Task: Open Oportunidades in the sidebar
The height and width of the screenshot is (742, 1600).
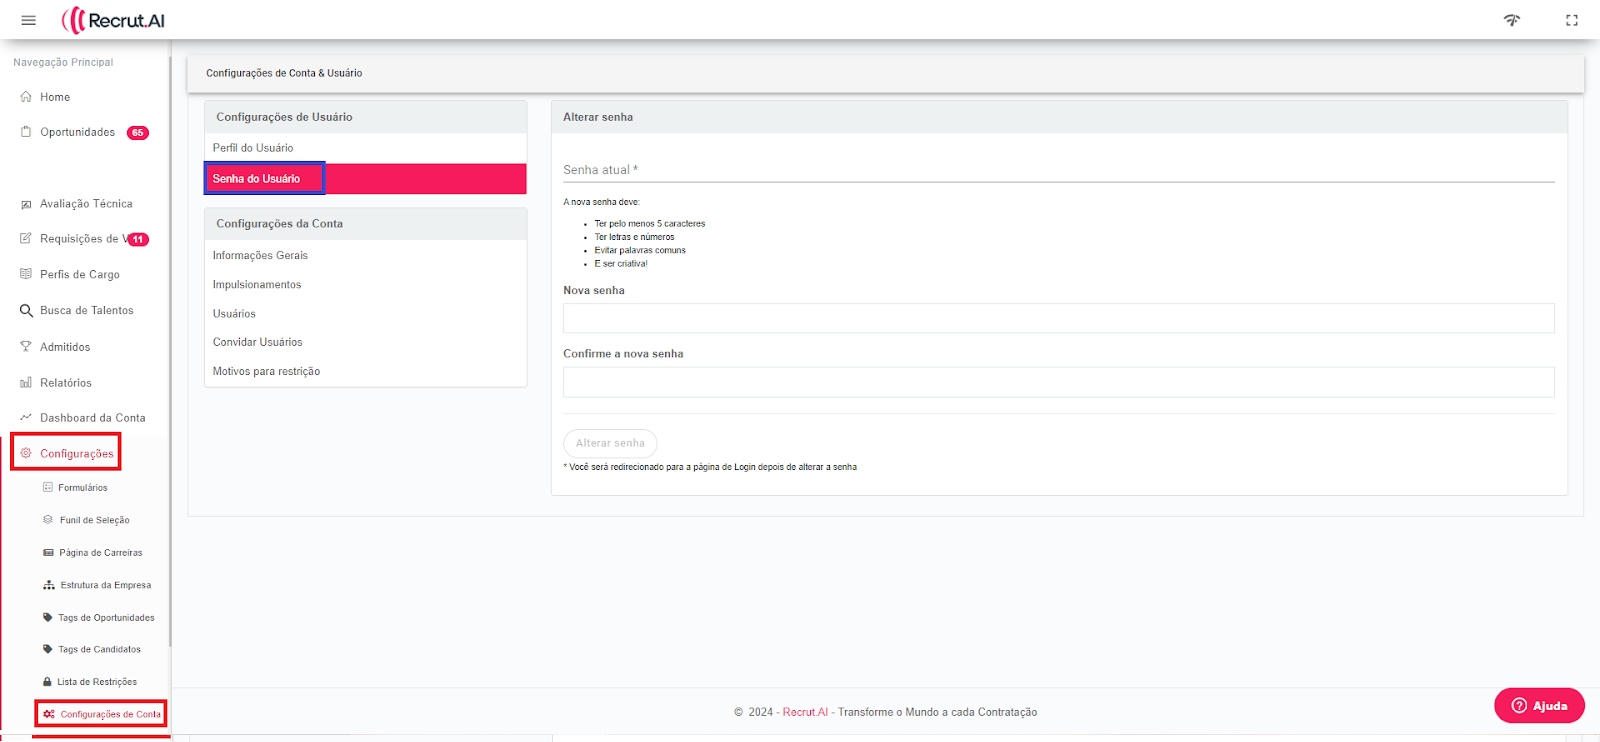Action: 77,132
